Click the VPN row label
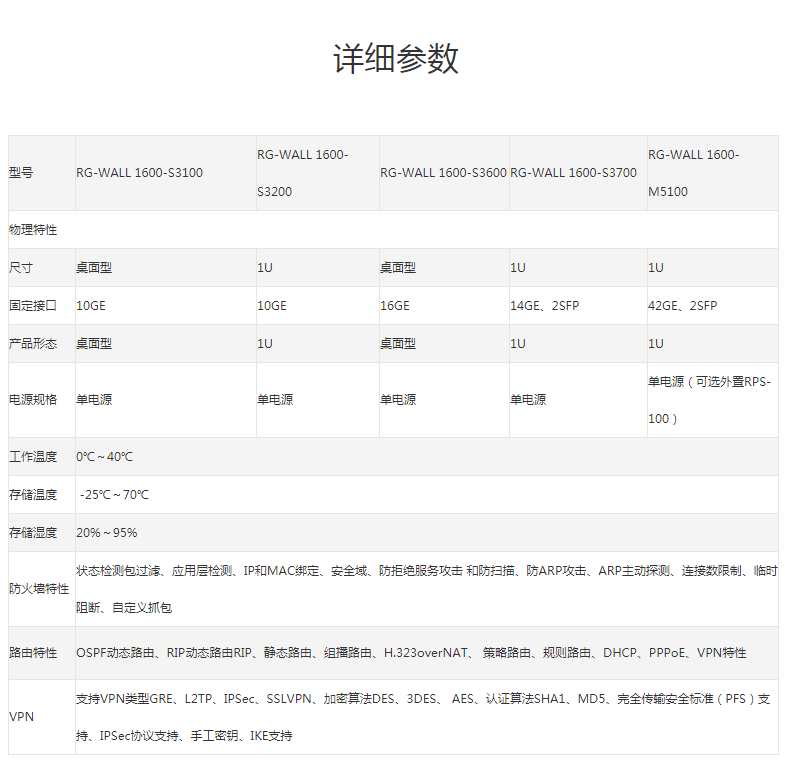This screenshot has width=787, height=765. 21,717
